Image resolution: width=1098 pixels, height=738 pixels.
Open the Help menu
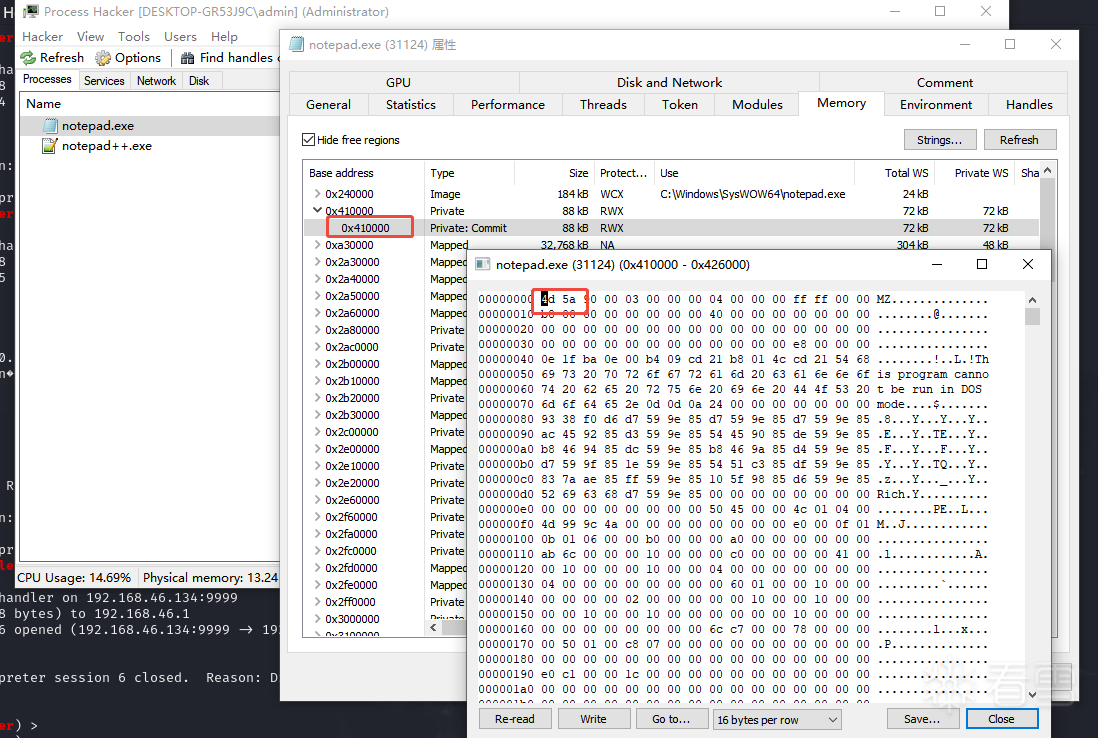224,36
